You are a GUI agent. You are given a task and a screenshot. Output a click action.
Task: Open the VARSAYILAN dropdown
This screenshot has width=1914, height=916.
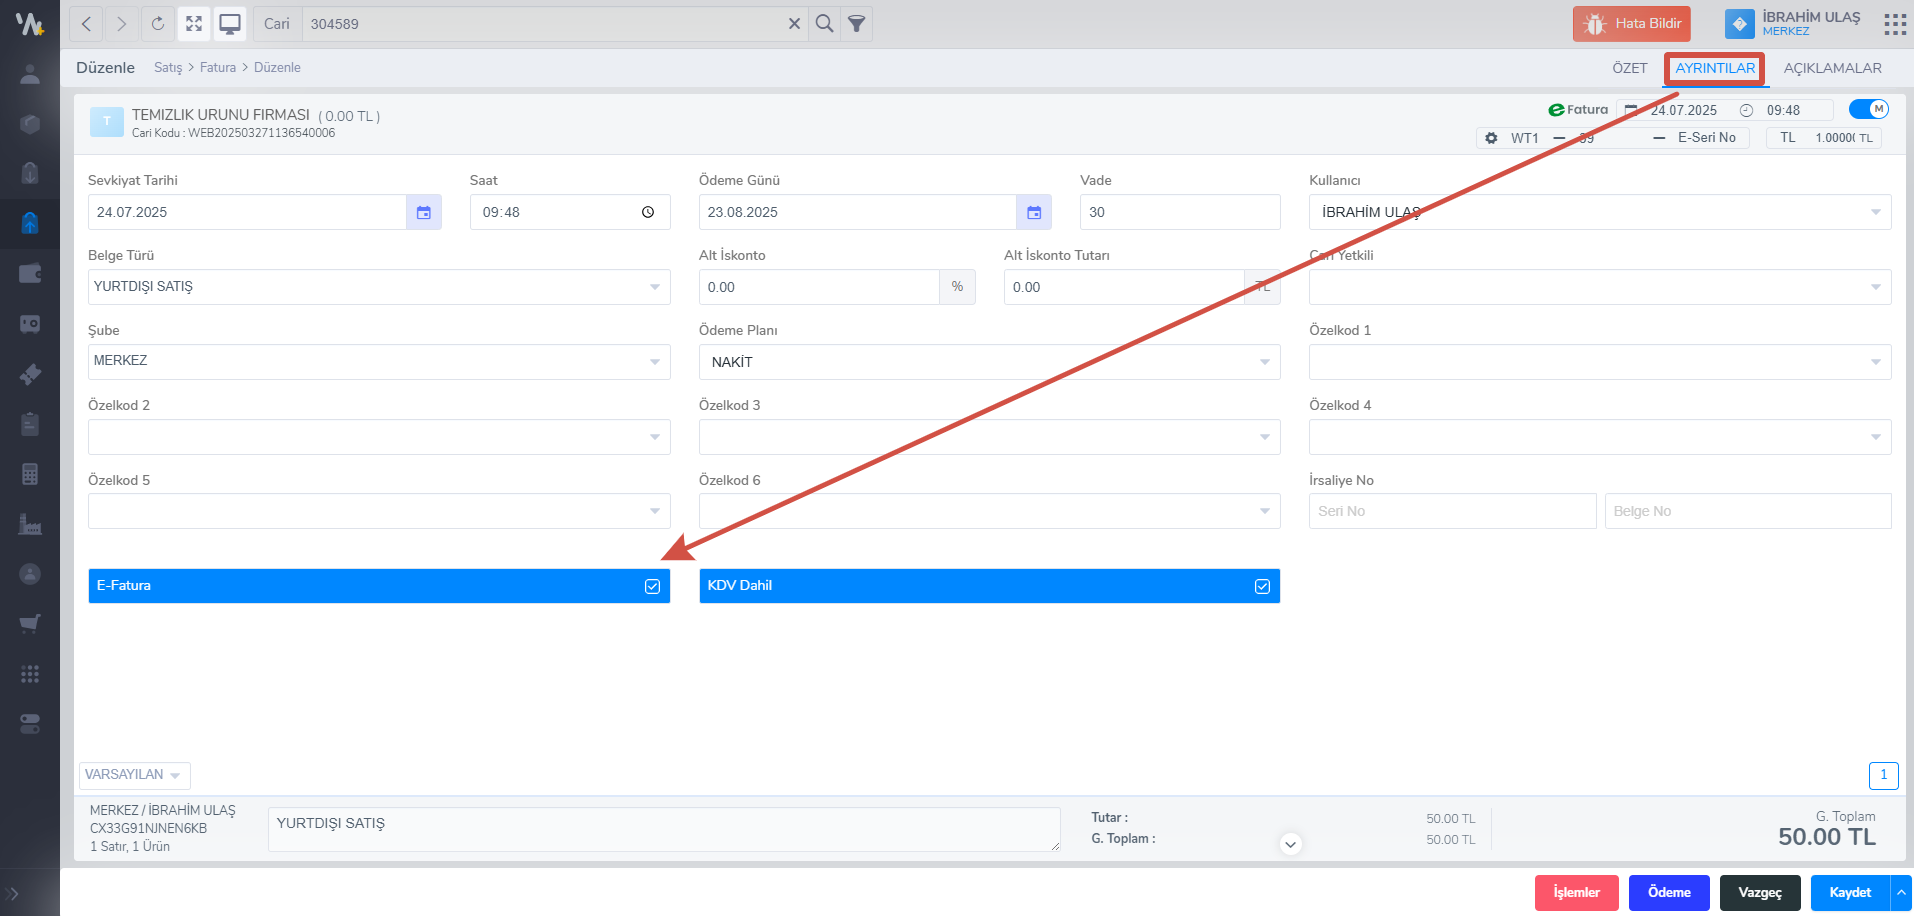click(x=134, y=775)
